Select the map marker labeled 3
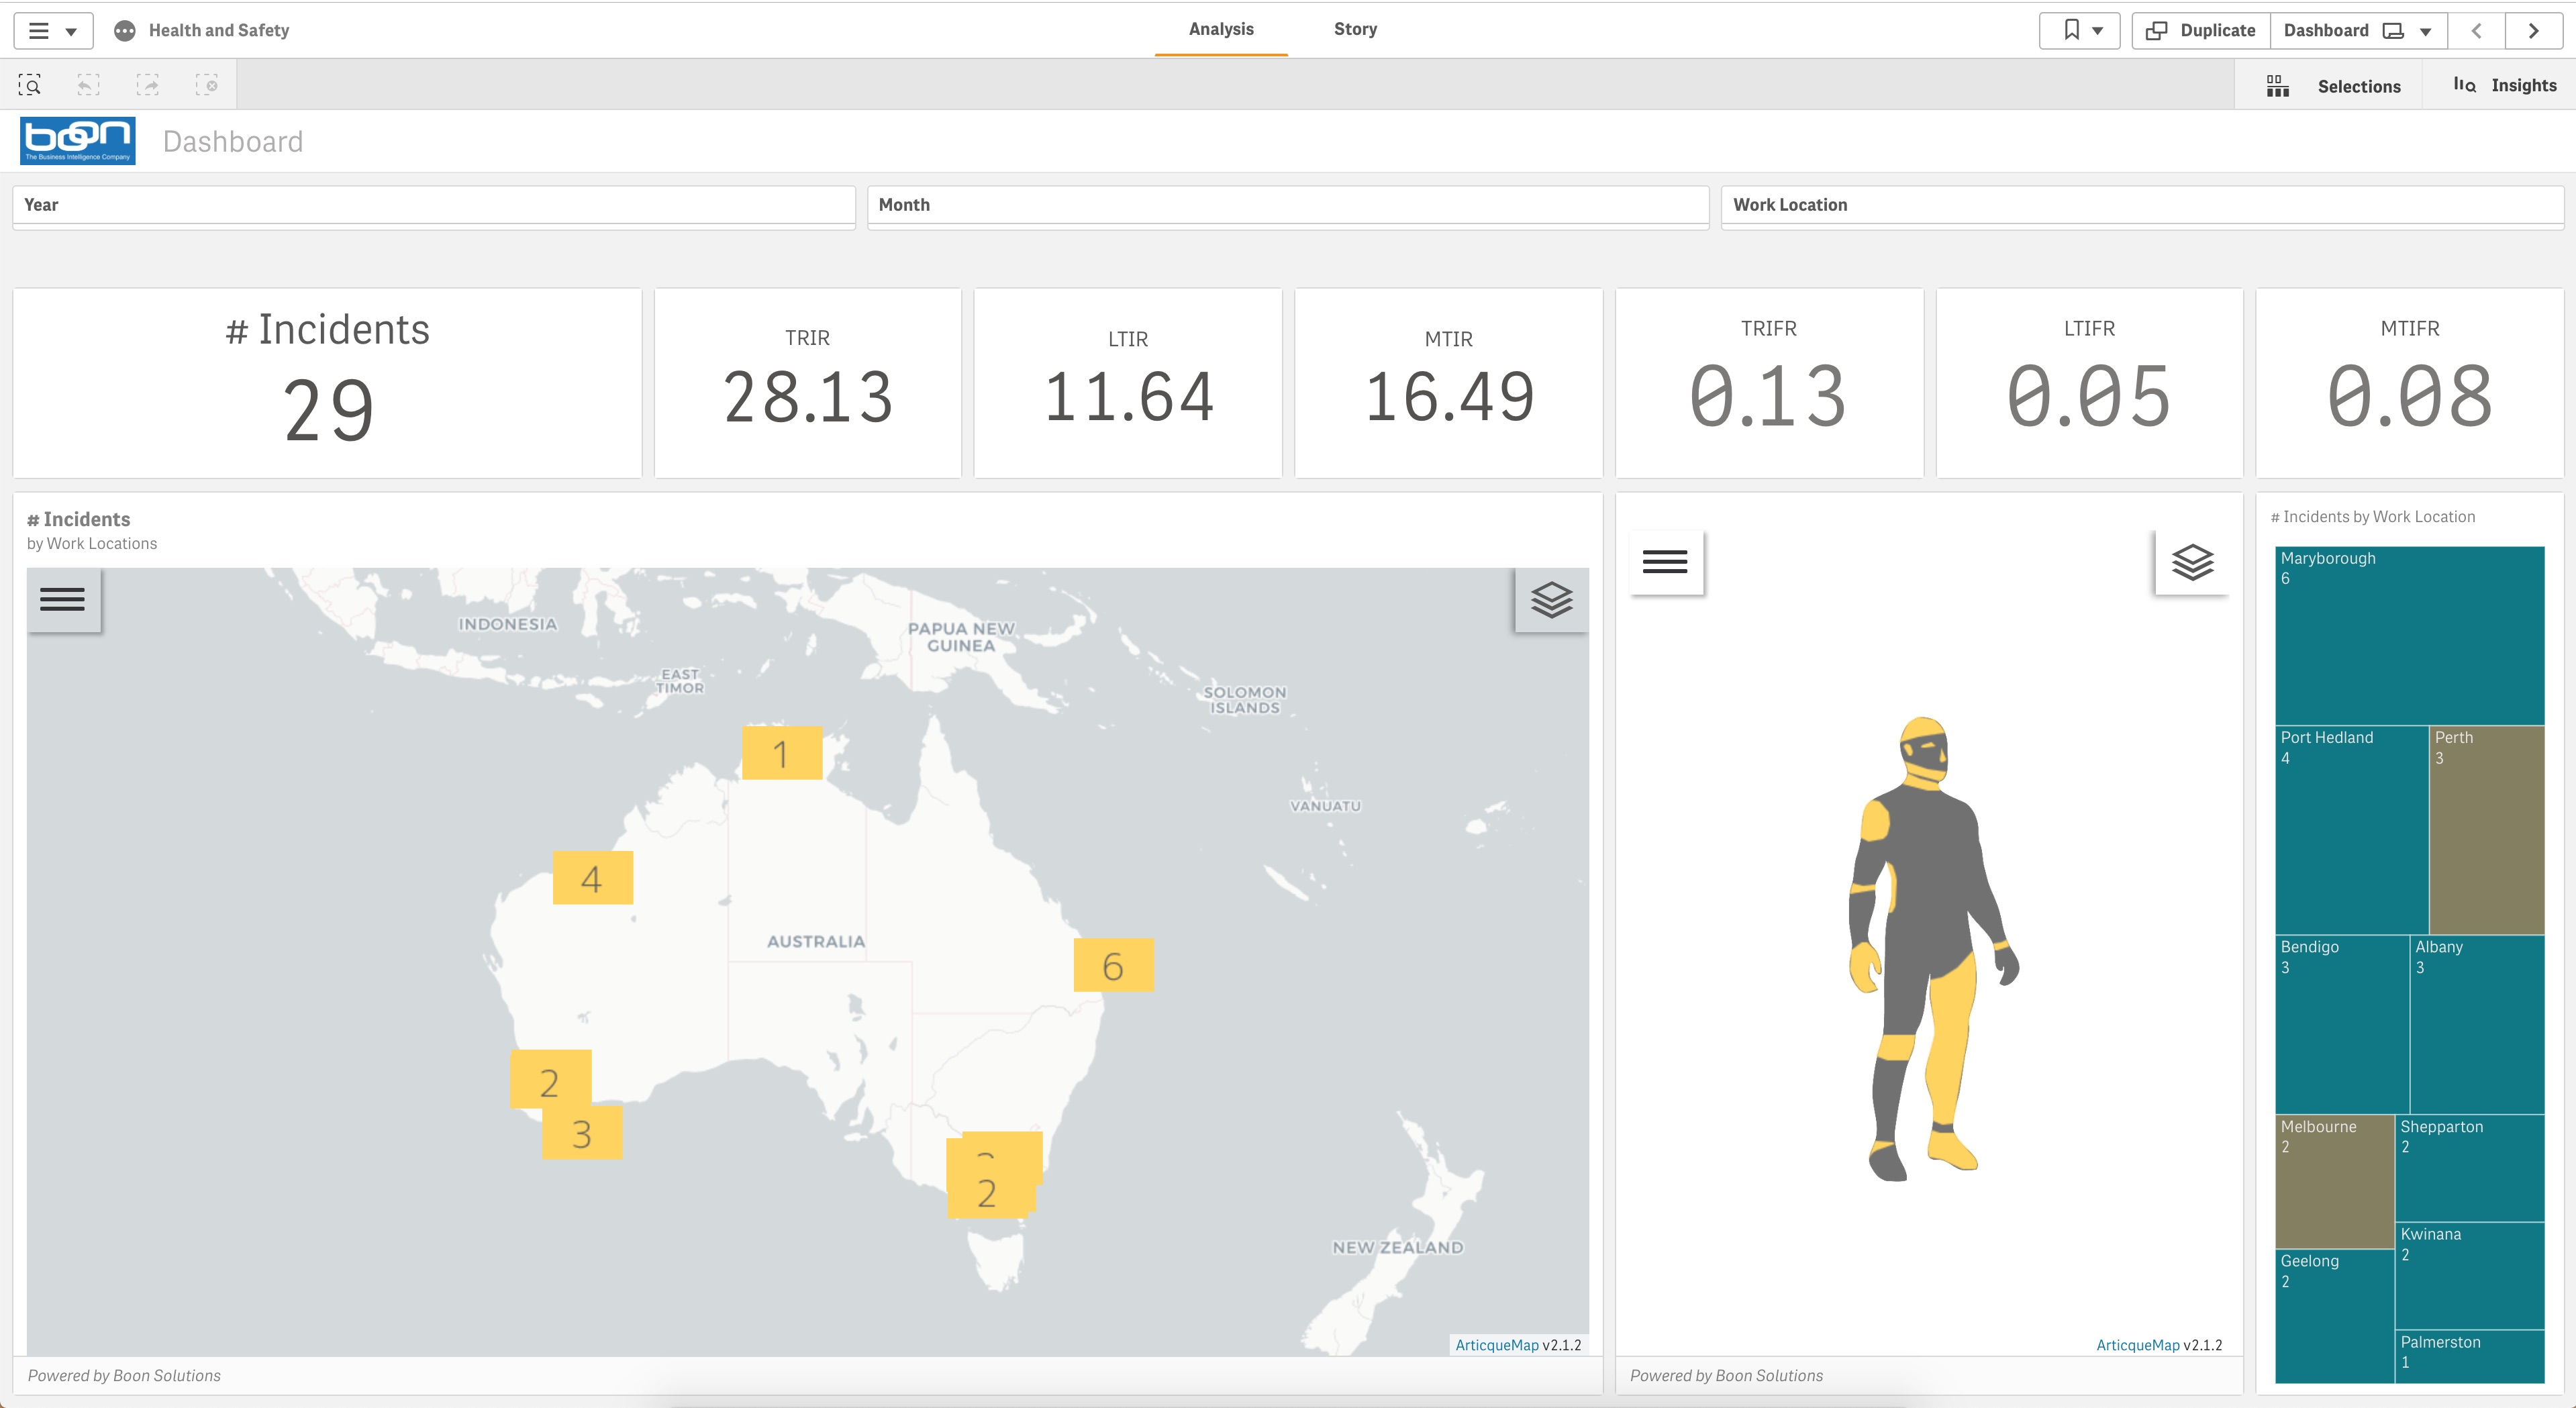The image size is (2576, 1408). (x=582, y=1133)
